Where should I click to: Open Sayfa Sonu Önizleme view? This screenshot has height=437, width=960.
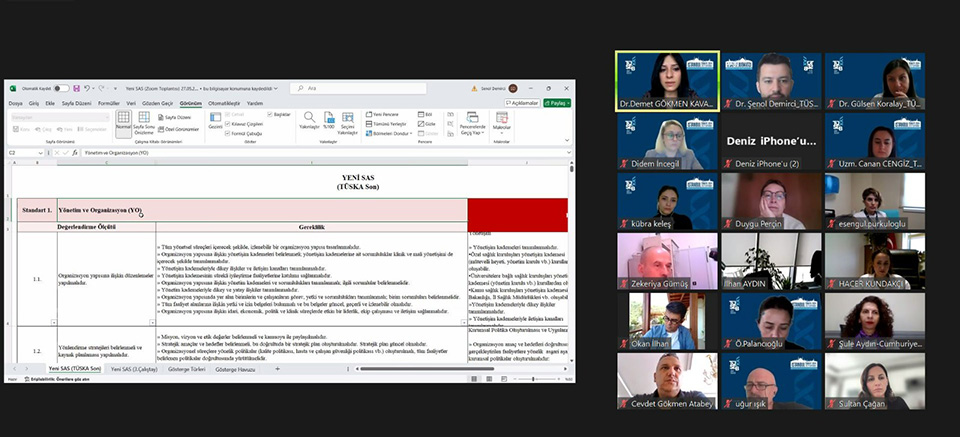pyautogui.click(x=143, y=122)
